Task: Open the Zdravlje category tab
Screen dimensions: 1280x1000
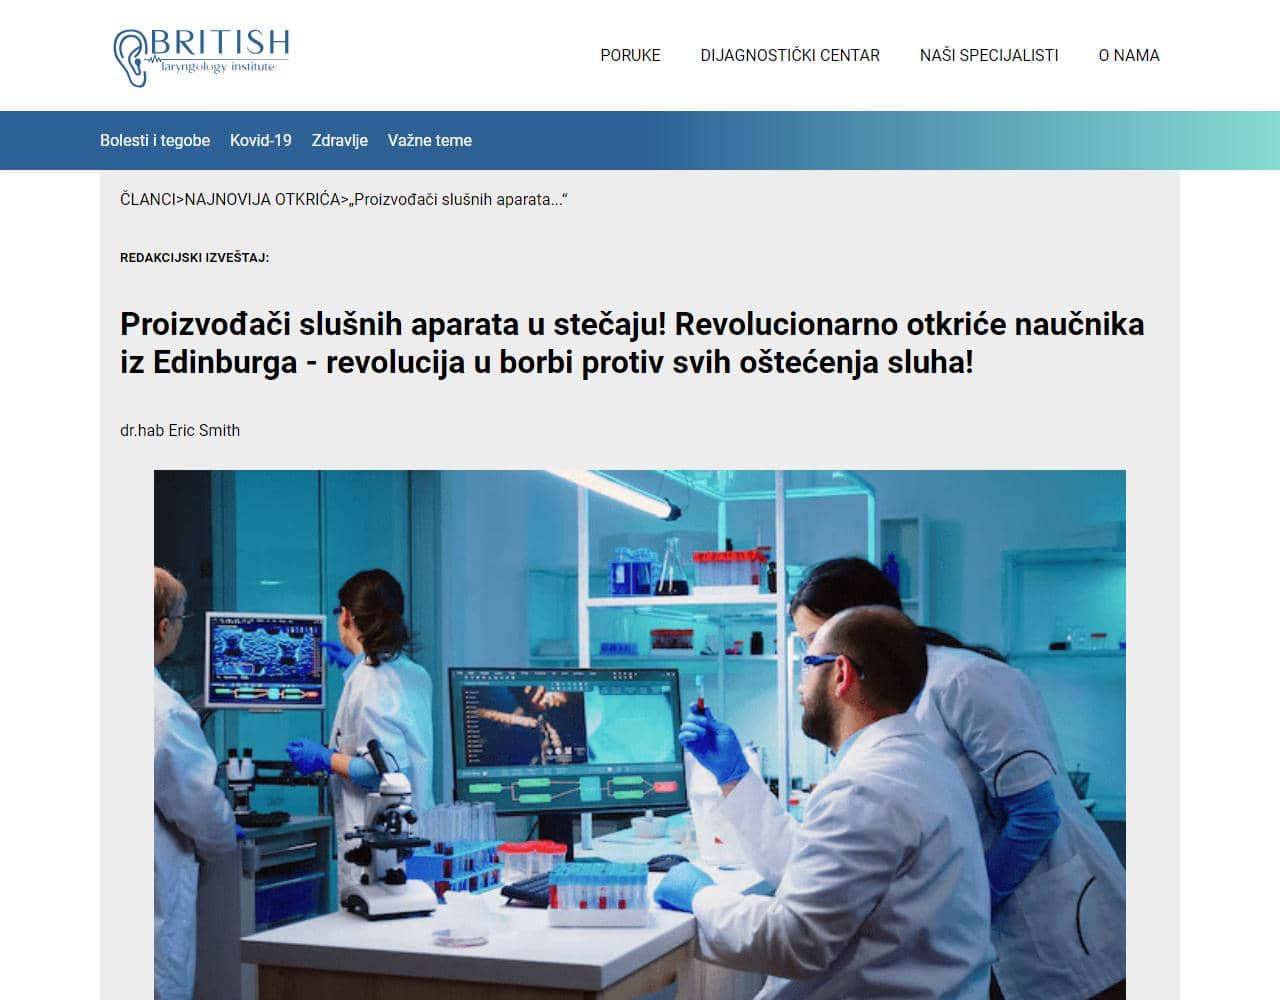Action: pyautogui.click(x=340, y=141)
